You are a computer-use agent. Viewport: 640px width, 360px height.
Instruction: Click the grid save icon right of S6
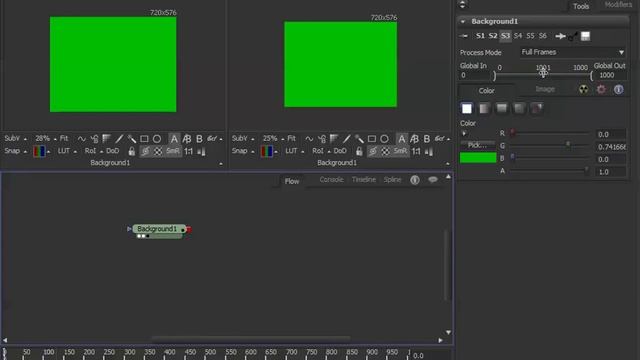pos(585,36)
